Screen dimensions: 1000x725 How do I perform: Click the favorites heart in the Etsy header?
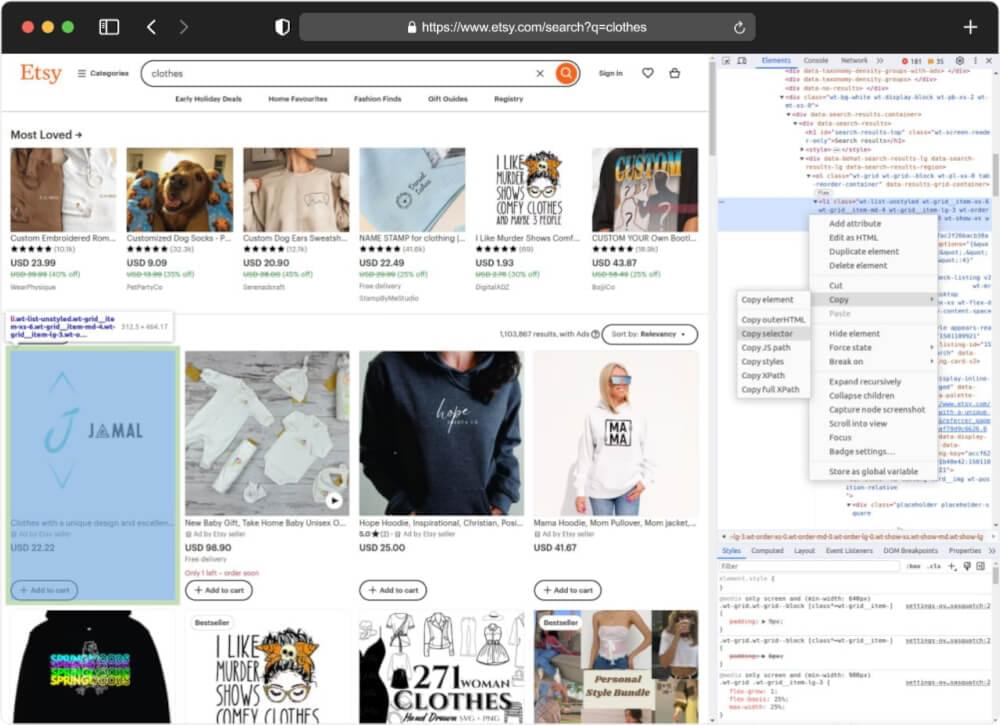pyautogui.click(x=647, y=73)
